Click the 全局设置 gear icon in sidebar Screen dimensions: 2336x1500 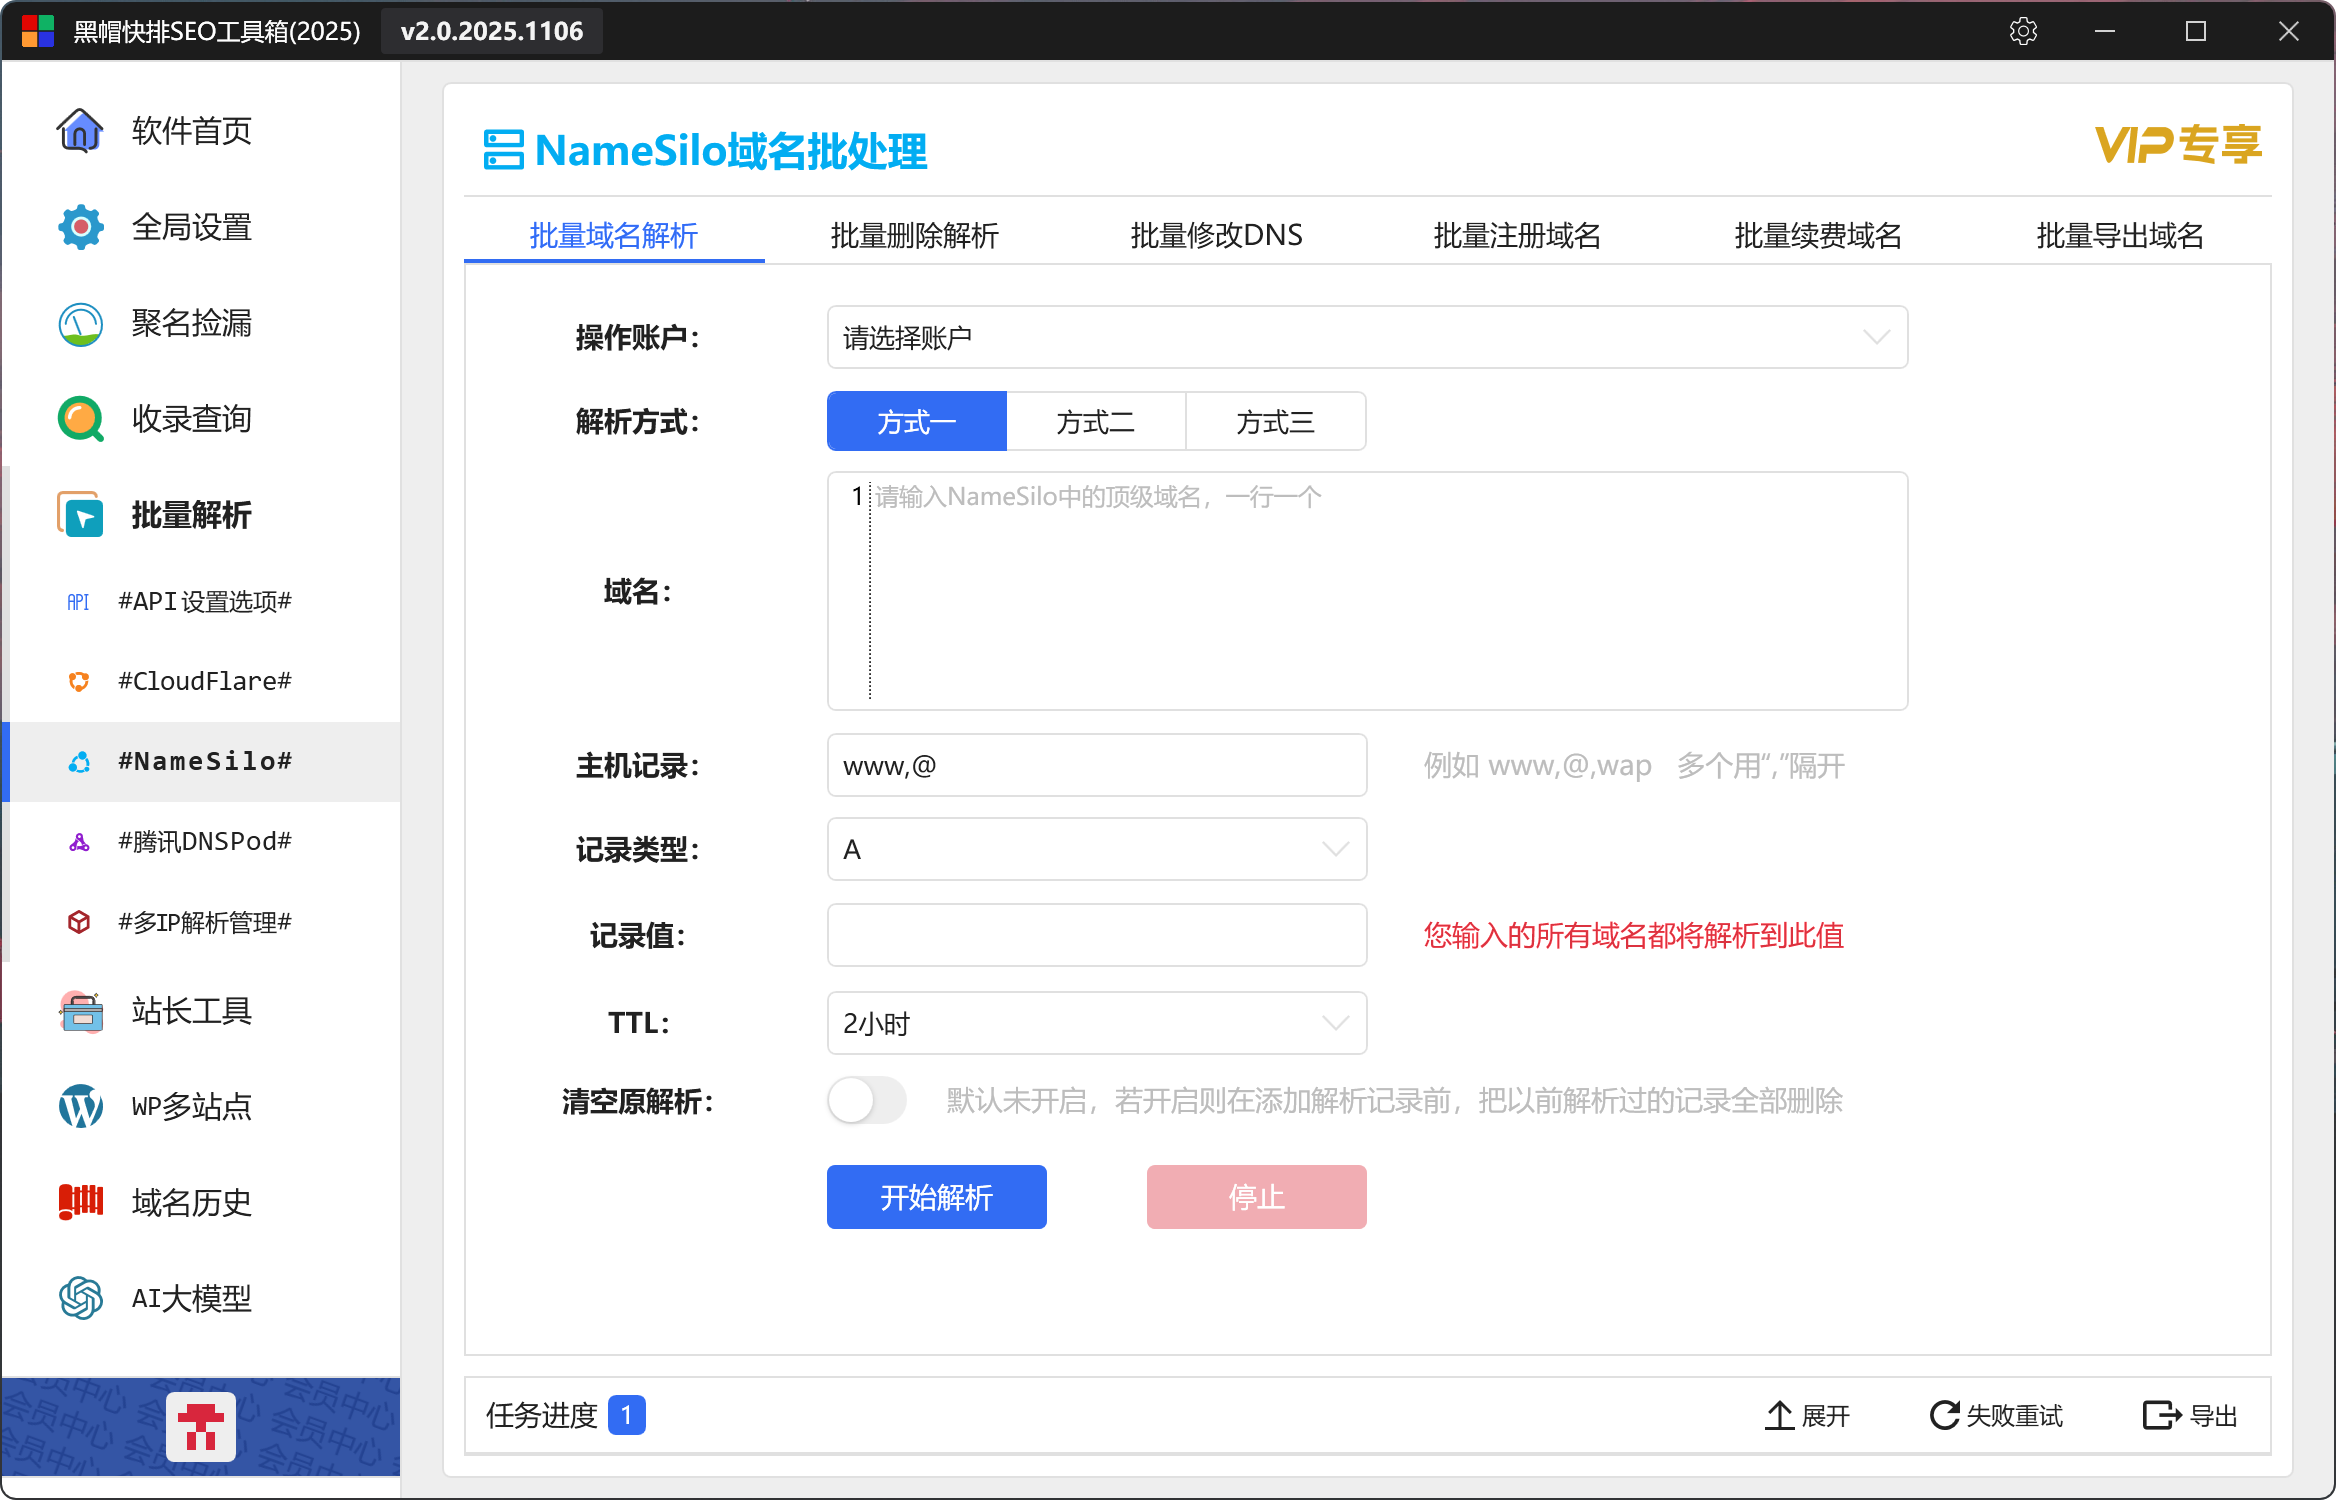pyautogui.click(x=80, y=227)
